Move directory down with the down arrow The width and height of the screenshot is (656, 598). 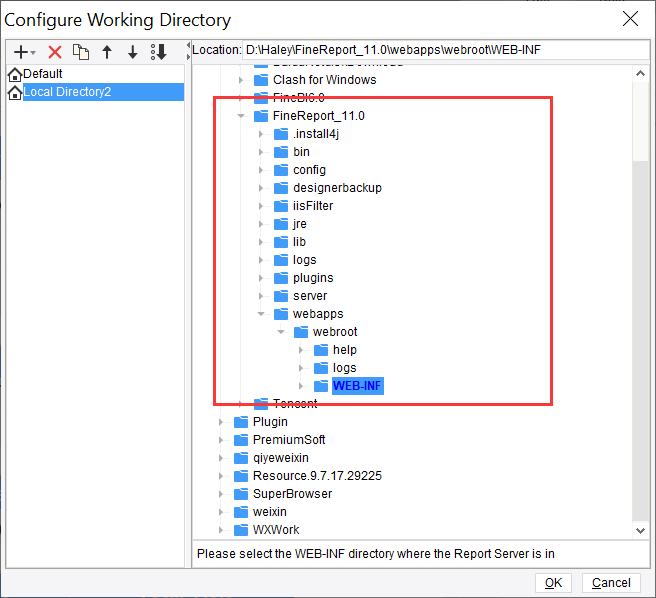(133, 52)
